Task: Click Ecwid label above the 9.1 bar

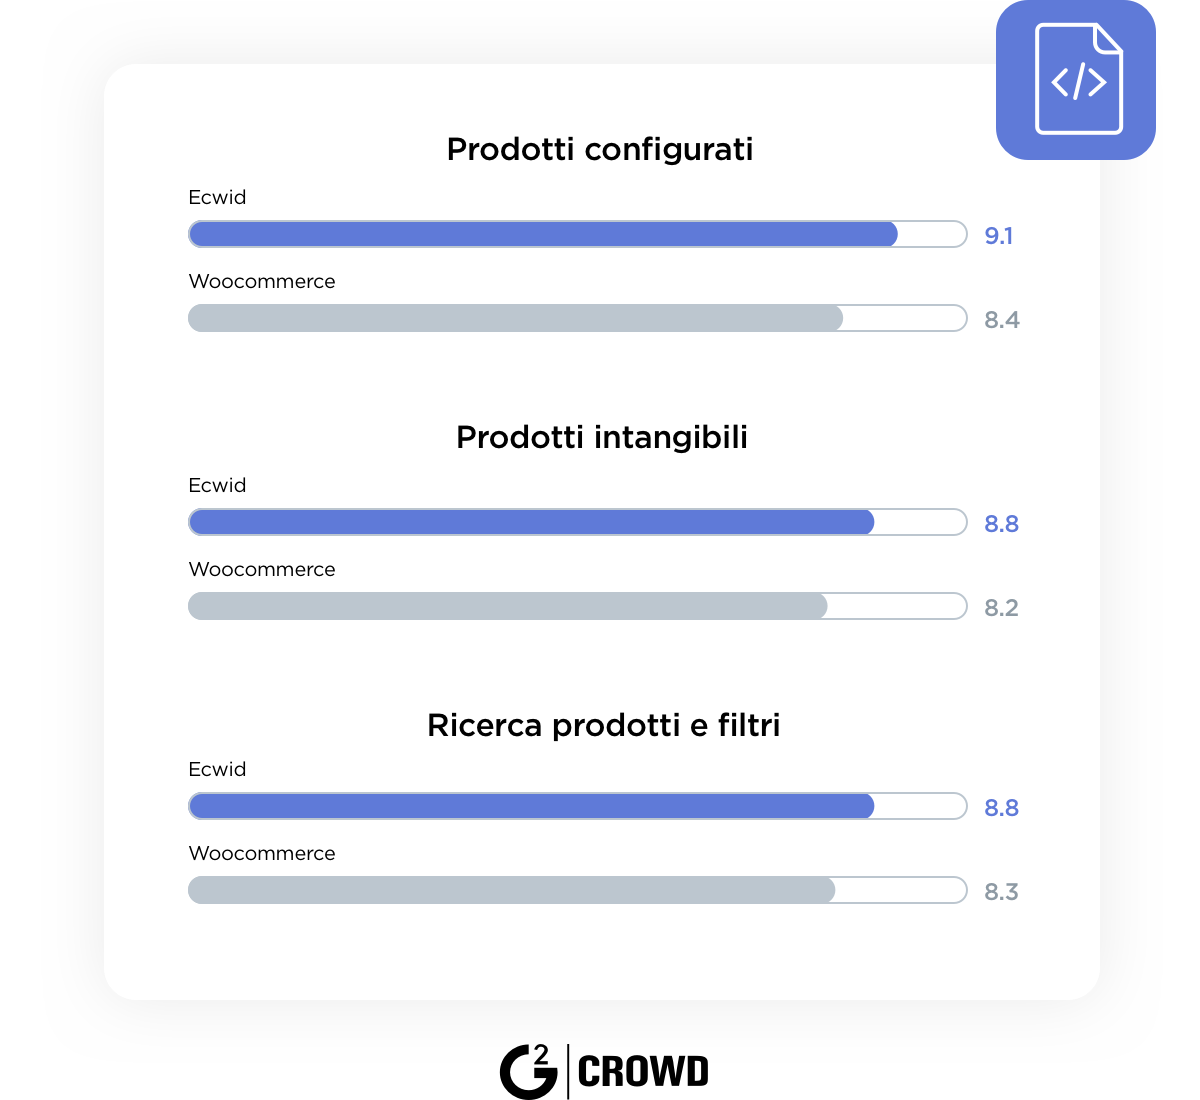Action: (217, 197)
